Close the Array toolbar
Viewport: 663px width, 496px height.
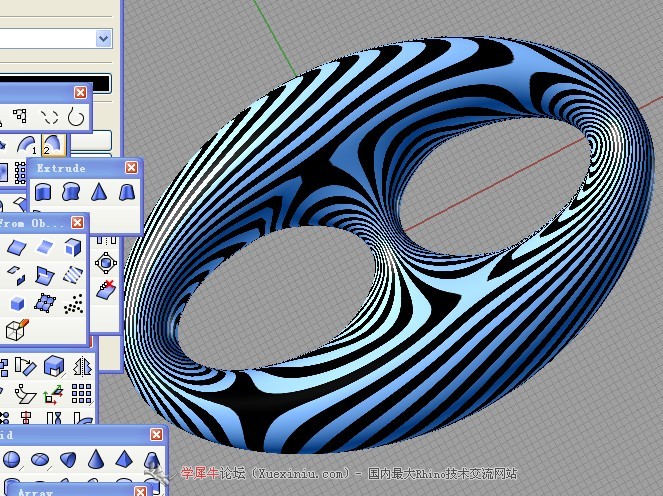tap(140, 491)
